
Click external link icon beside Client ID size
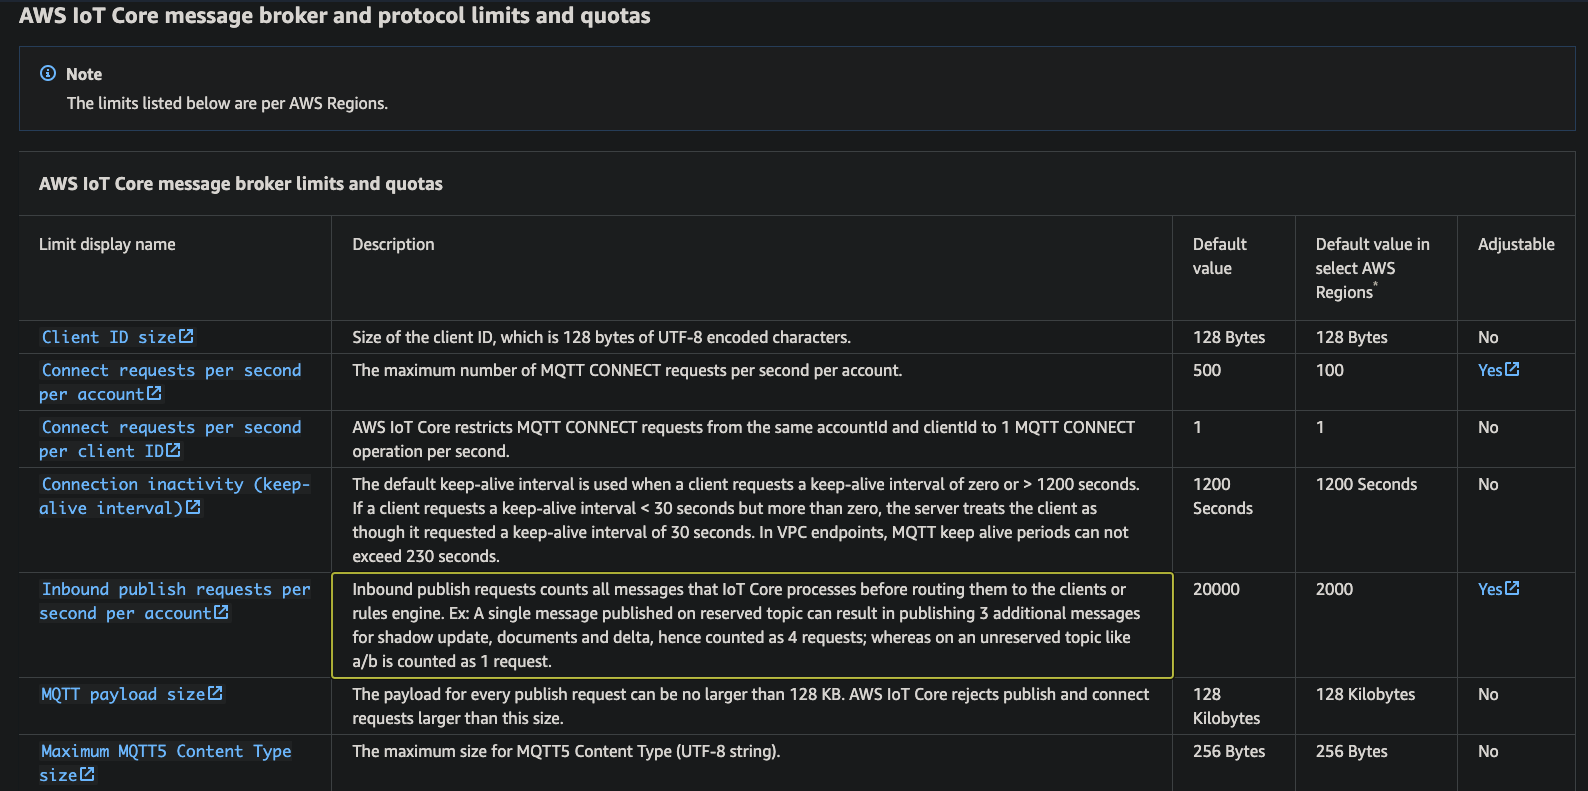pyautogui.click(x=187, y=337)
